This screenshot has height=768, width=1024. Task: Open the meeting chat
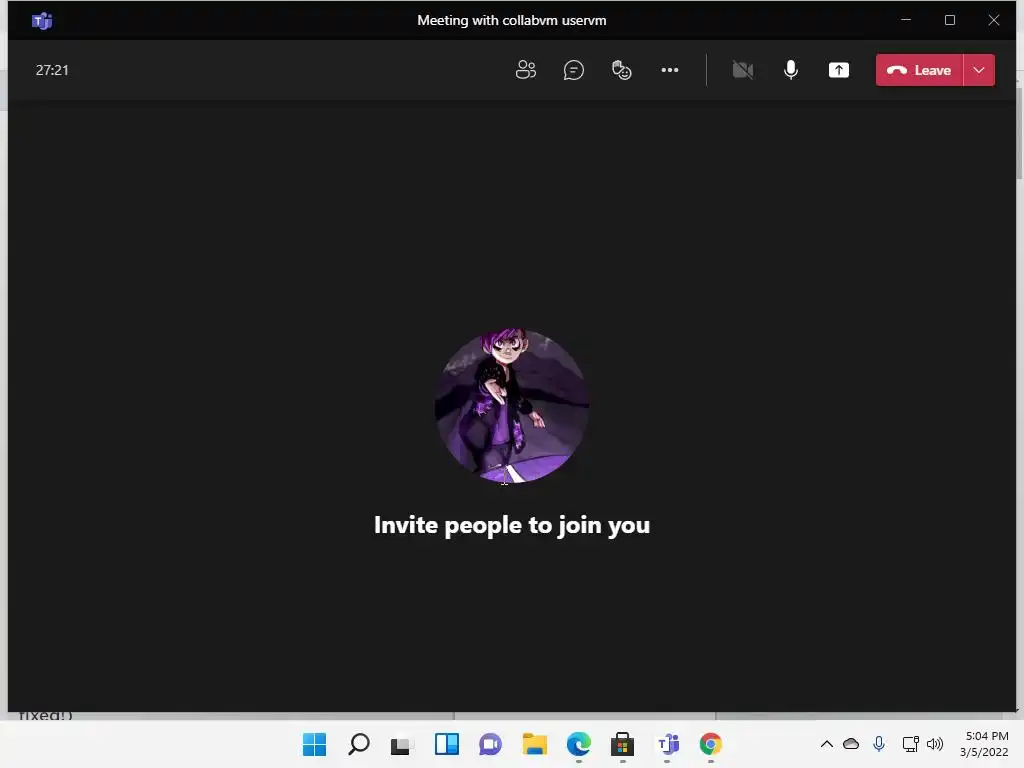[573, 70]
